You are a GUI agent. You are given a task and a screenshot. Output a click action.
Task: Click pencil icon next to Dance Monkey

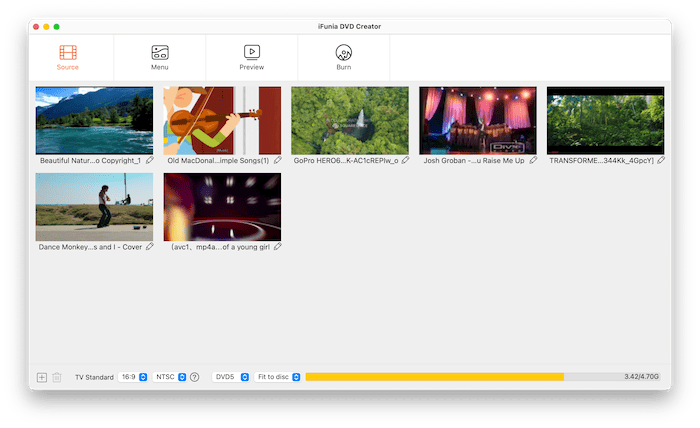[149, 246]
